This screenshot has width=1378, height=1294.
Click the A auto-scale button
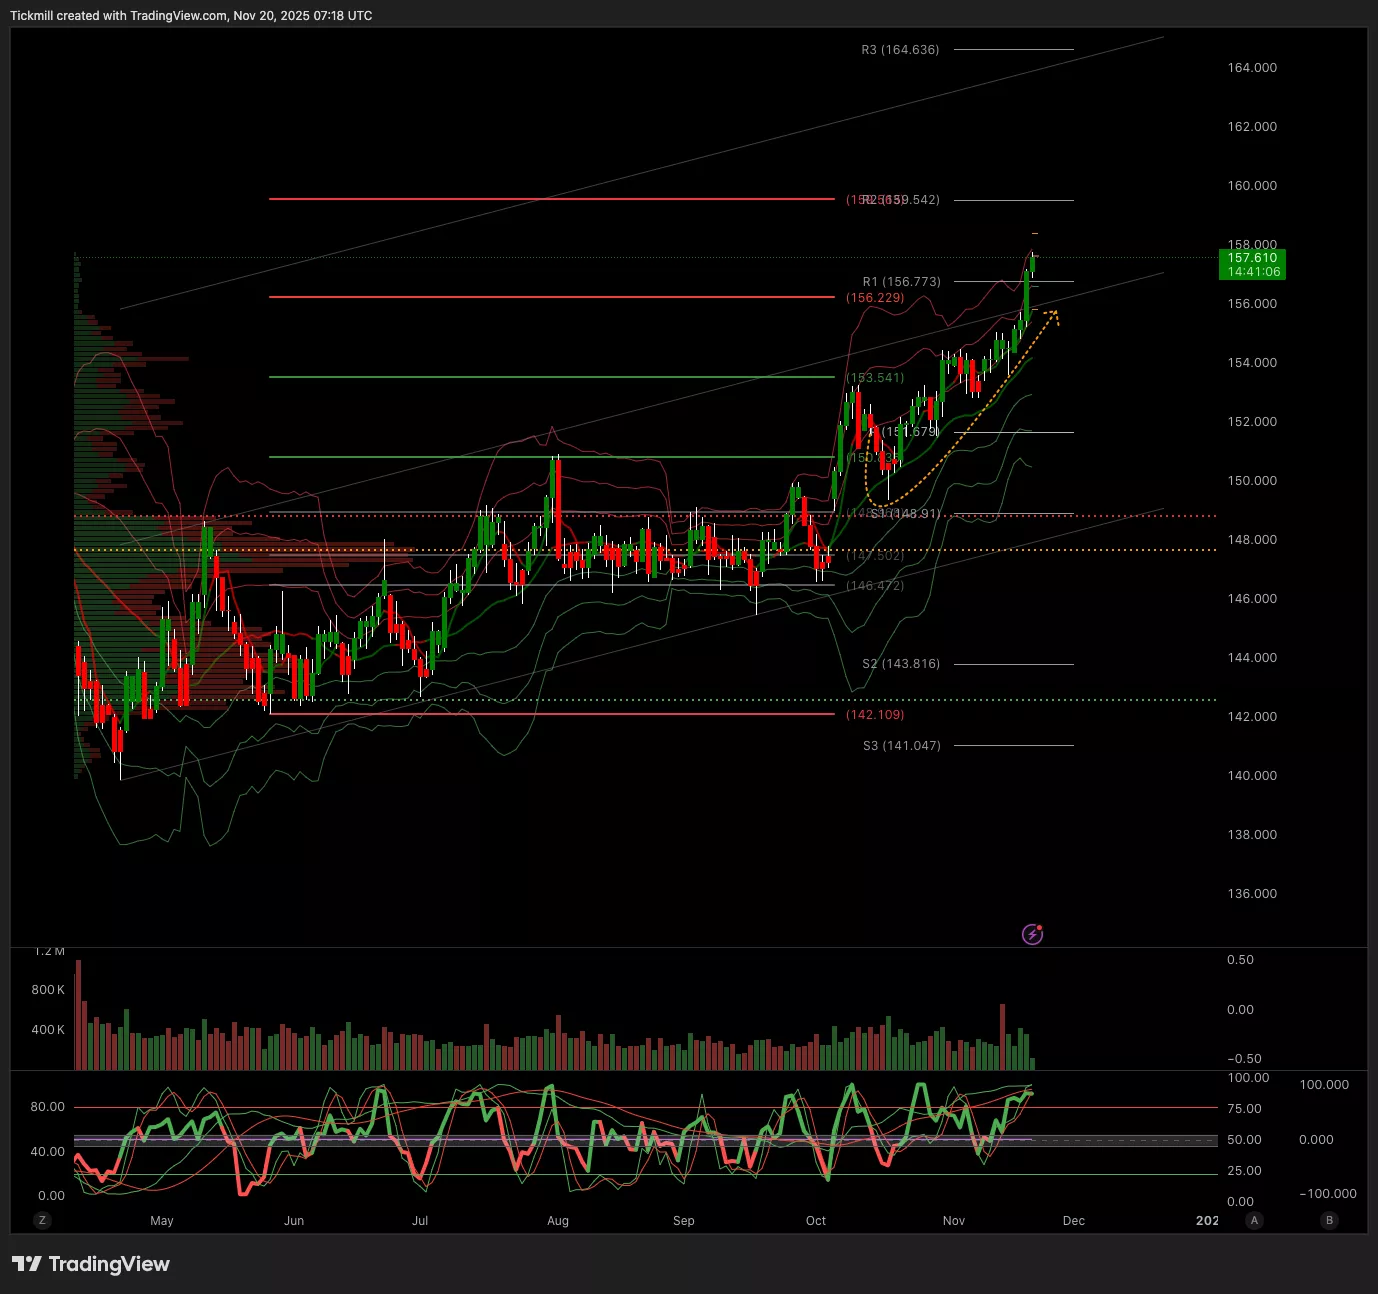tap(1254, 1220)
